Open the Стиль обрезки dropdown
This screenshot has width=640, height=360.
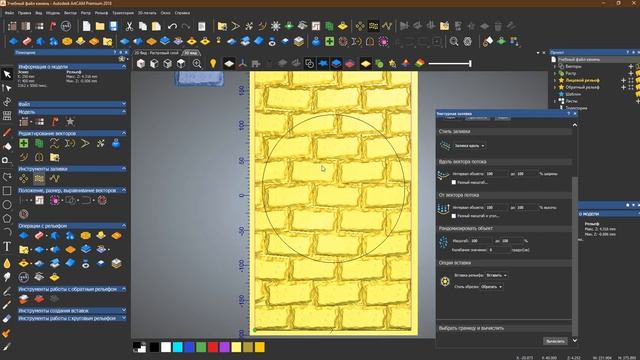491,287
